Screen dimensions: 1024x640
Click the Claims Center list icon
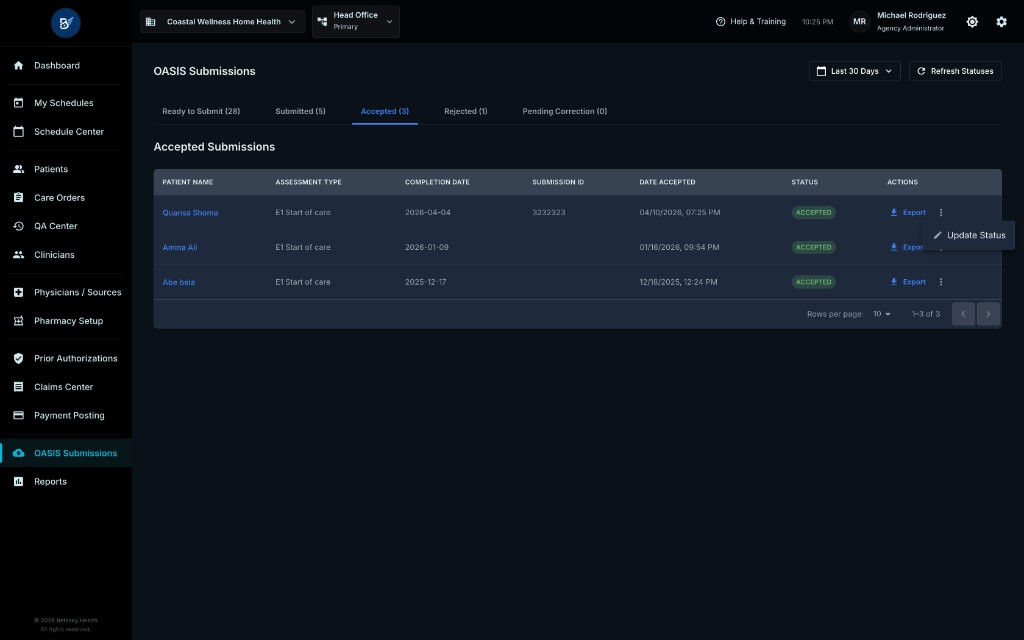[x=18, y=387]
